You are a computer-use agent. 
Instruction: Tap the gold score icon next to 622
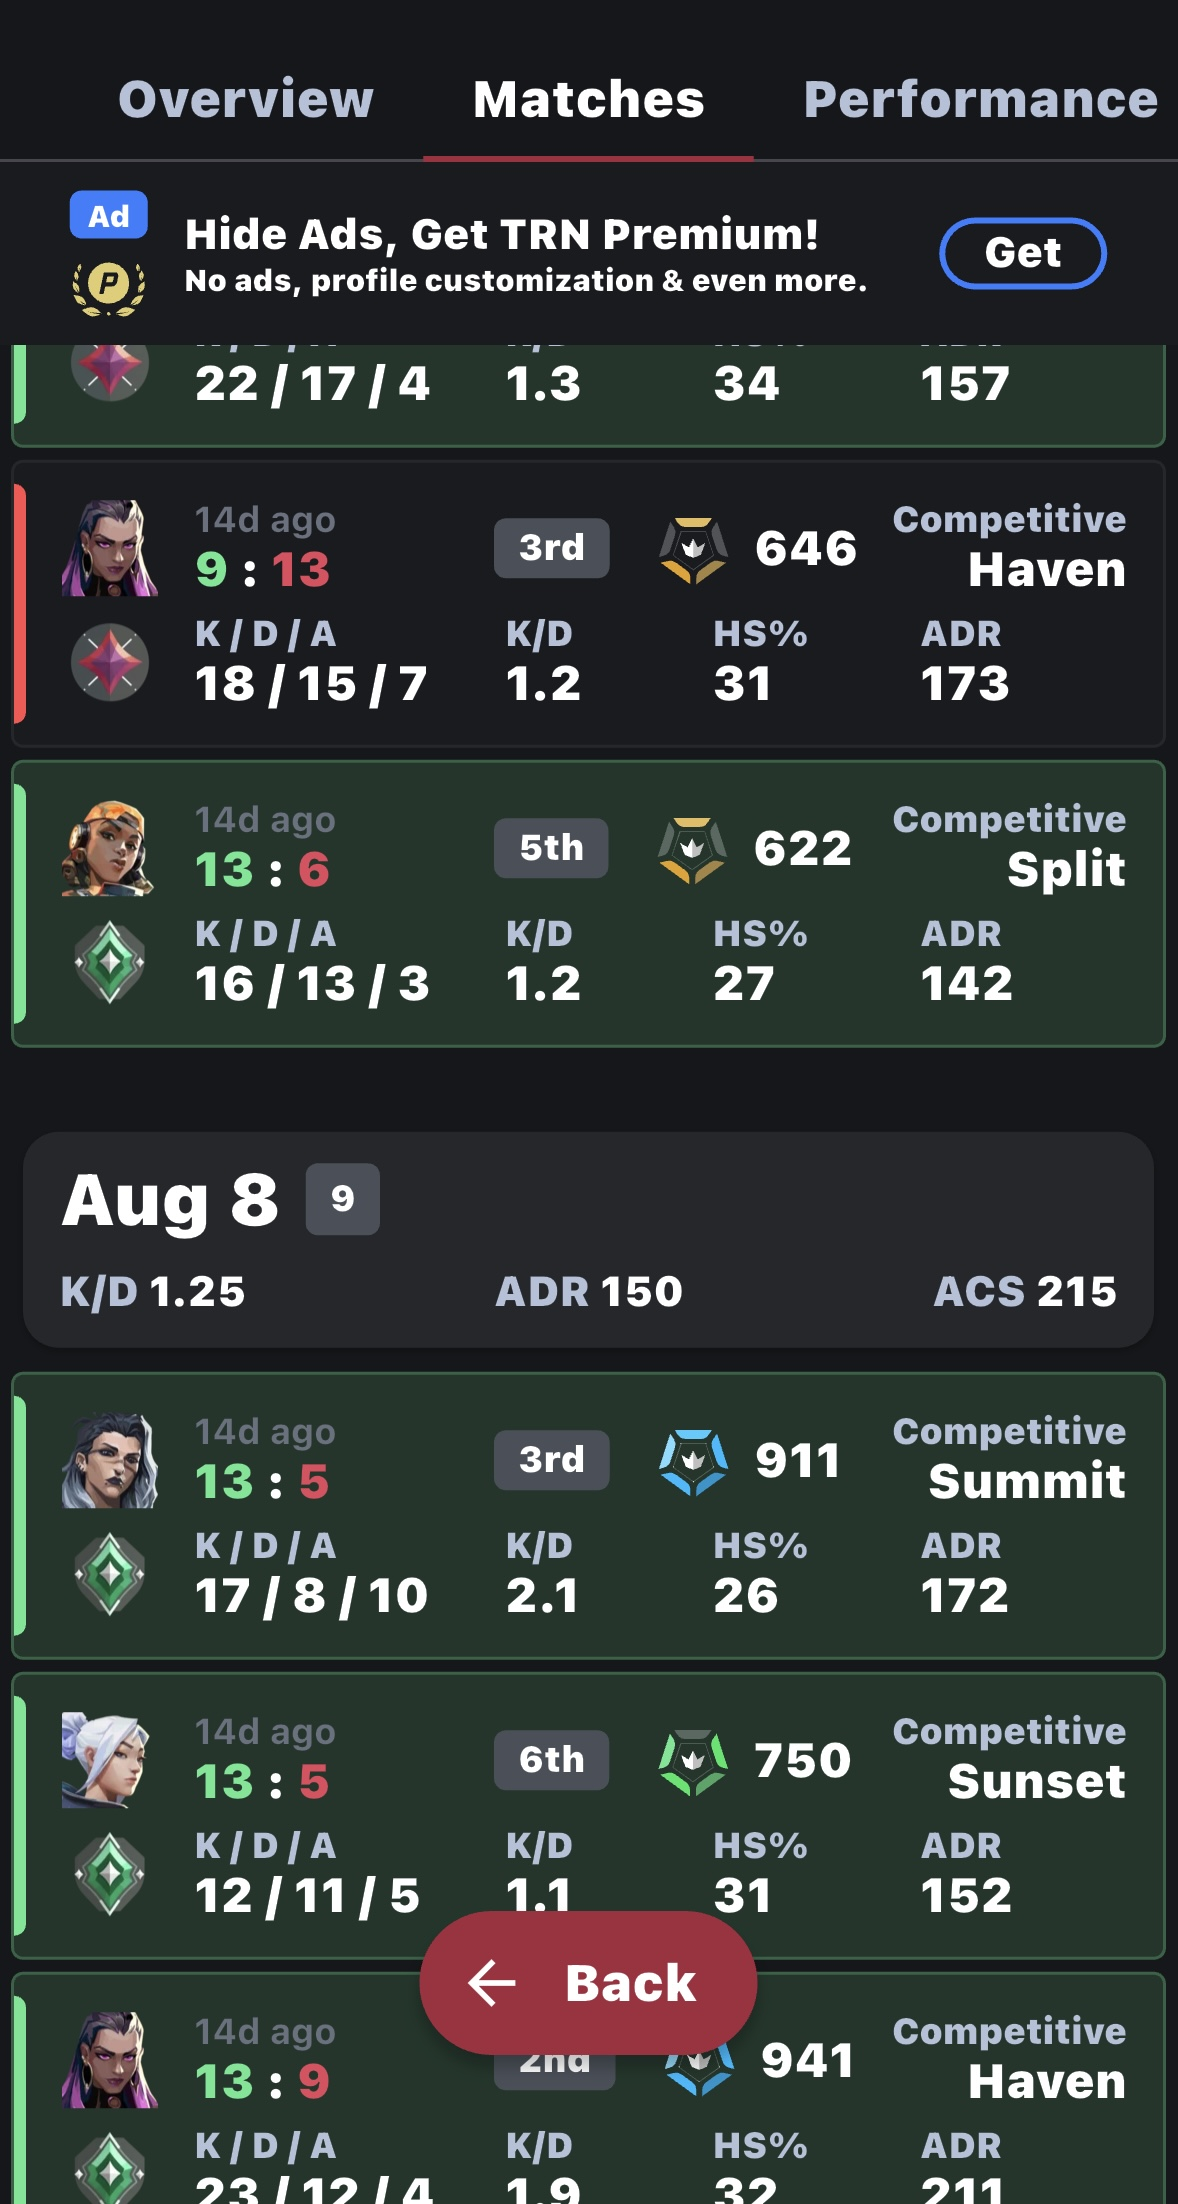click(692, 849)
